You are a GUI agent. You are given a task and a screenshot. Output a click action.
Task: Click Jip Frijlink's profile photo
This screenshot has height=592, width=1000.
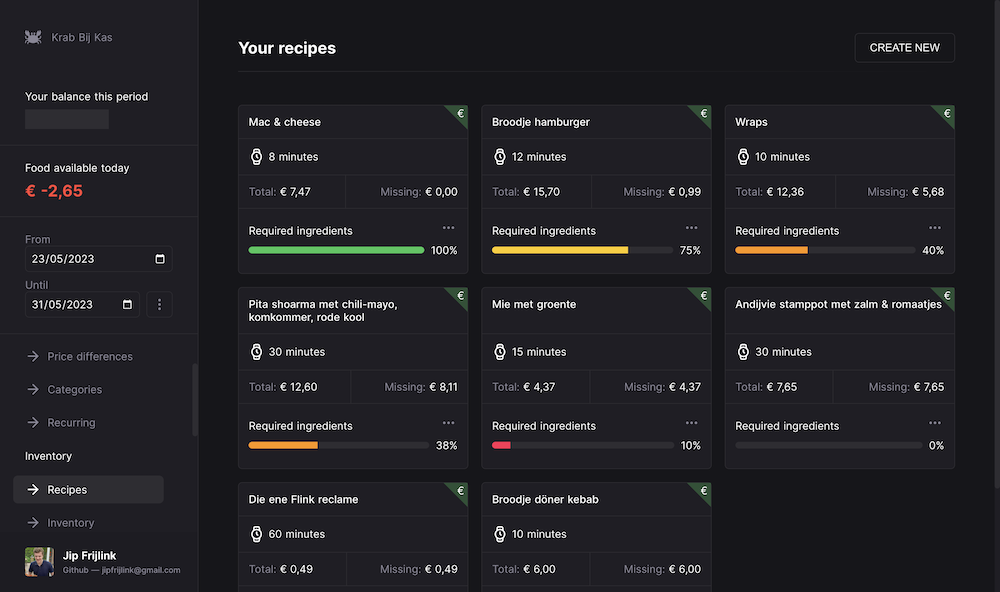tap(38, 562)
